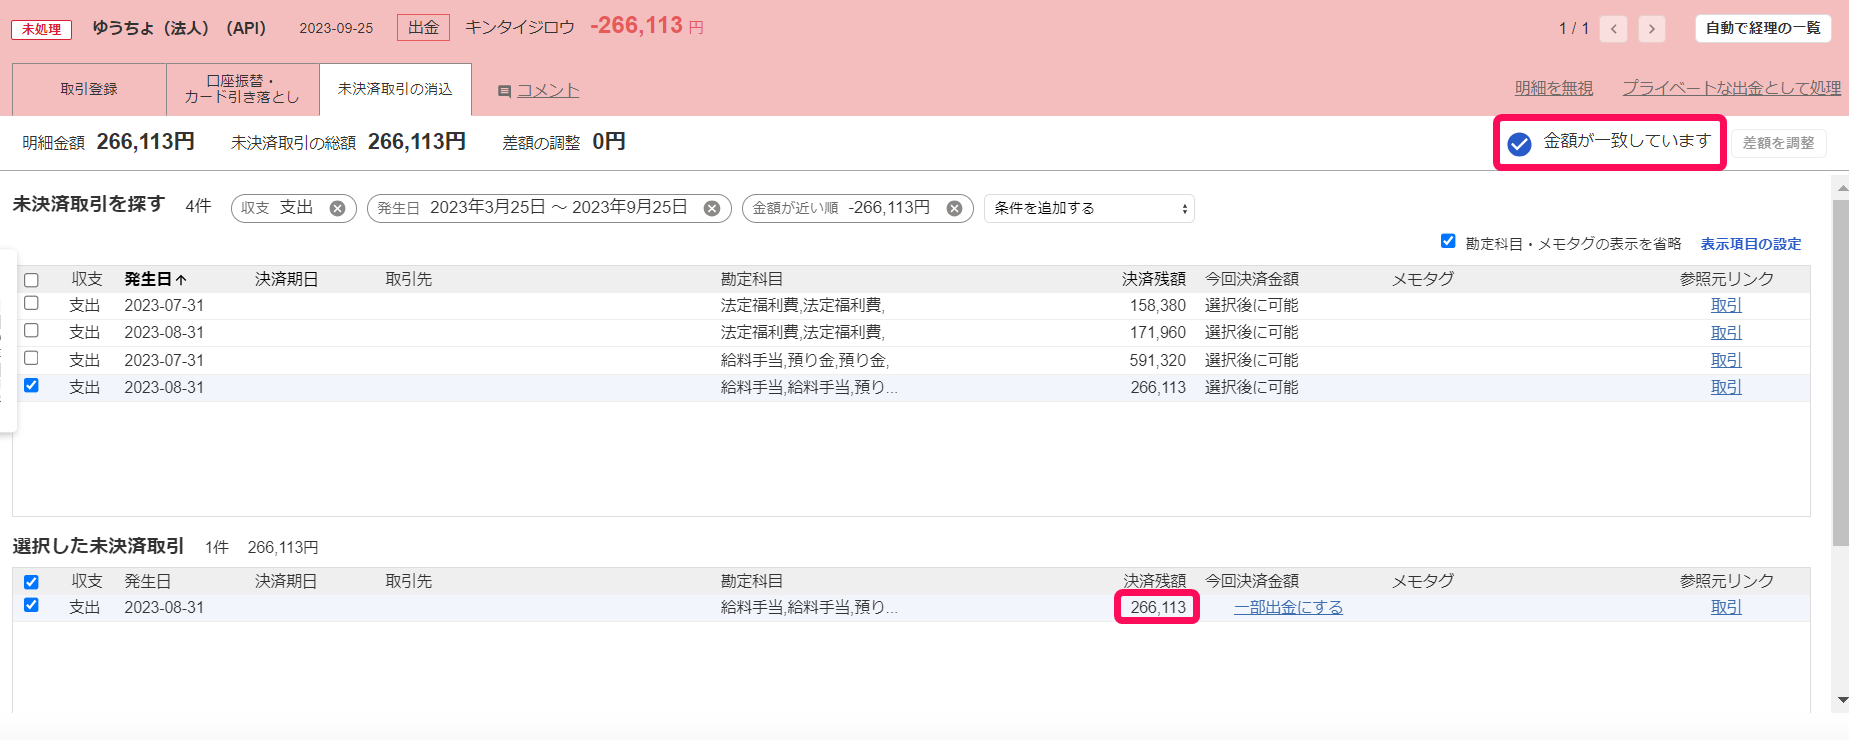
Task: Toggle 勘定科目・メモタグの表示を省略 checkbox
Action: (x=1448, y=241)
